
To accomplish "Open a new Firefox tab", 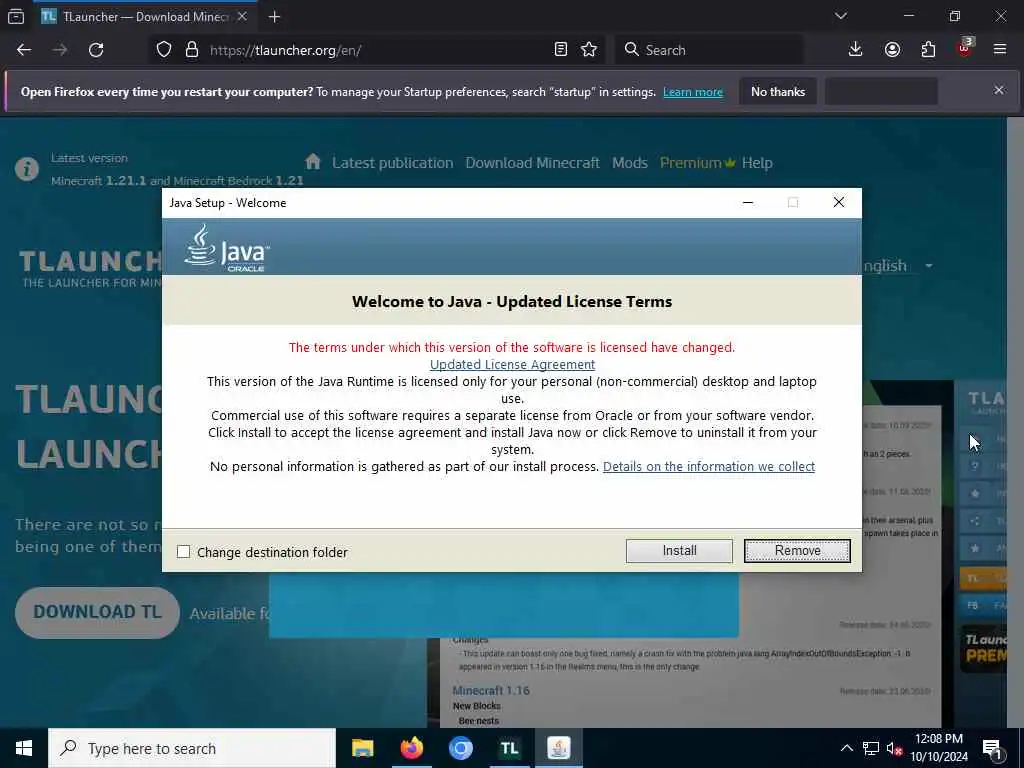I will click(274, 16).
